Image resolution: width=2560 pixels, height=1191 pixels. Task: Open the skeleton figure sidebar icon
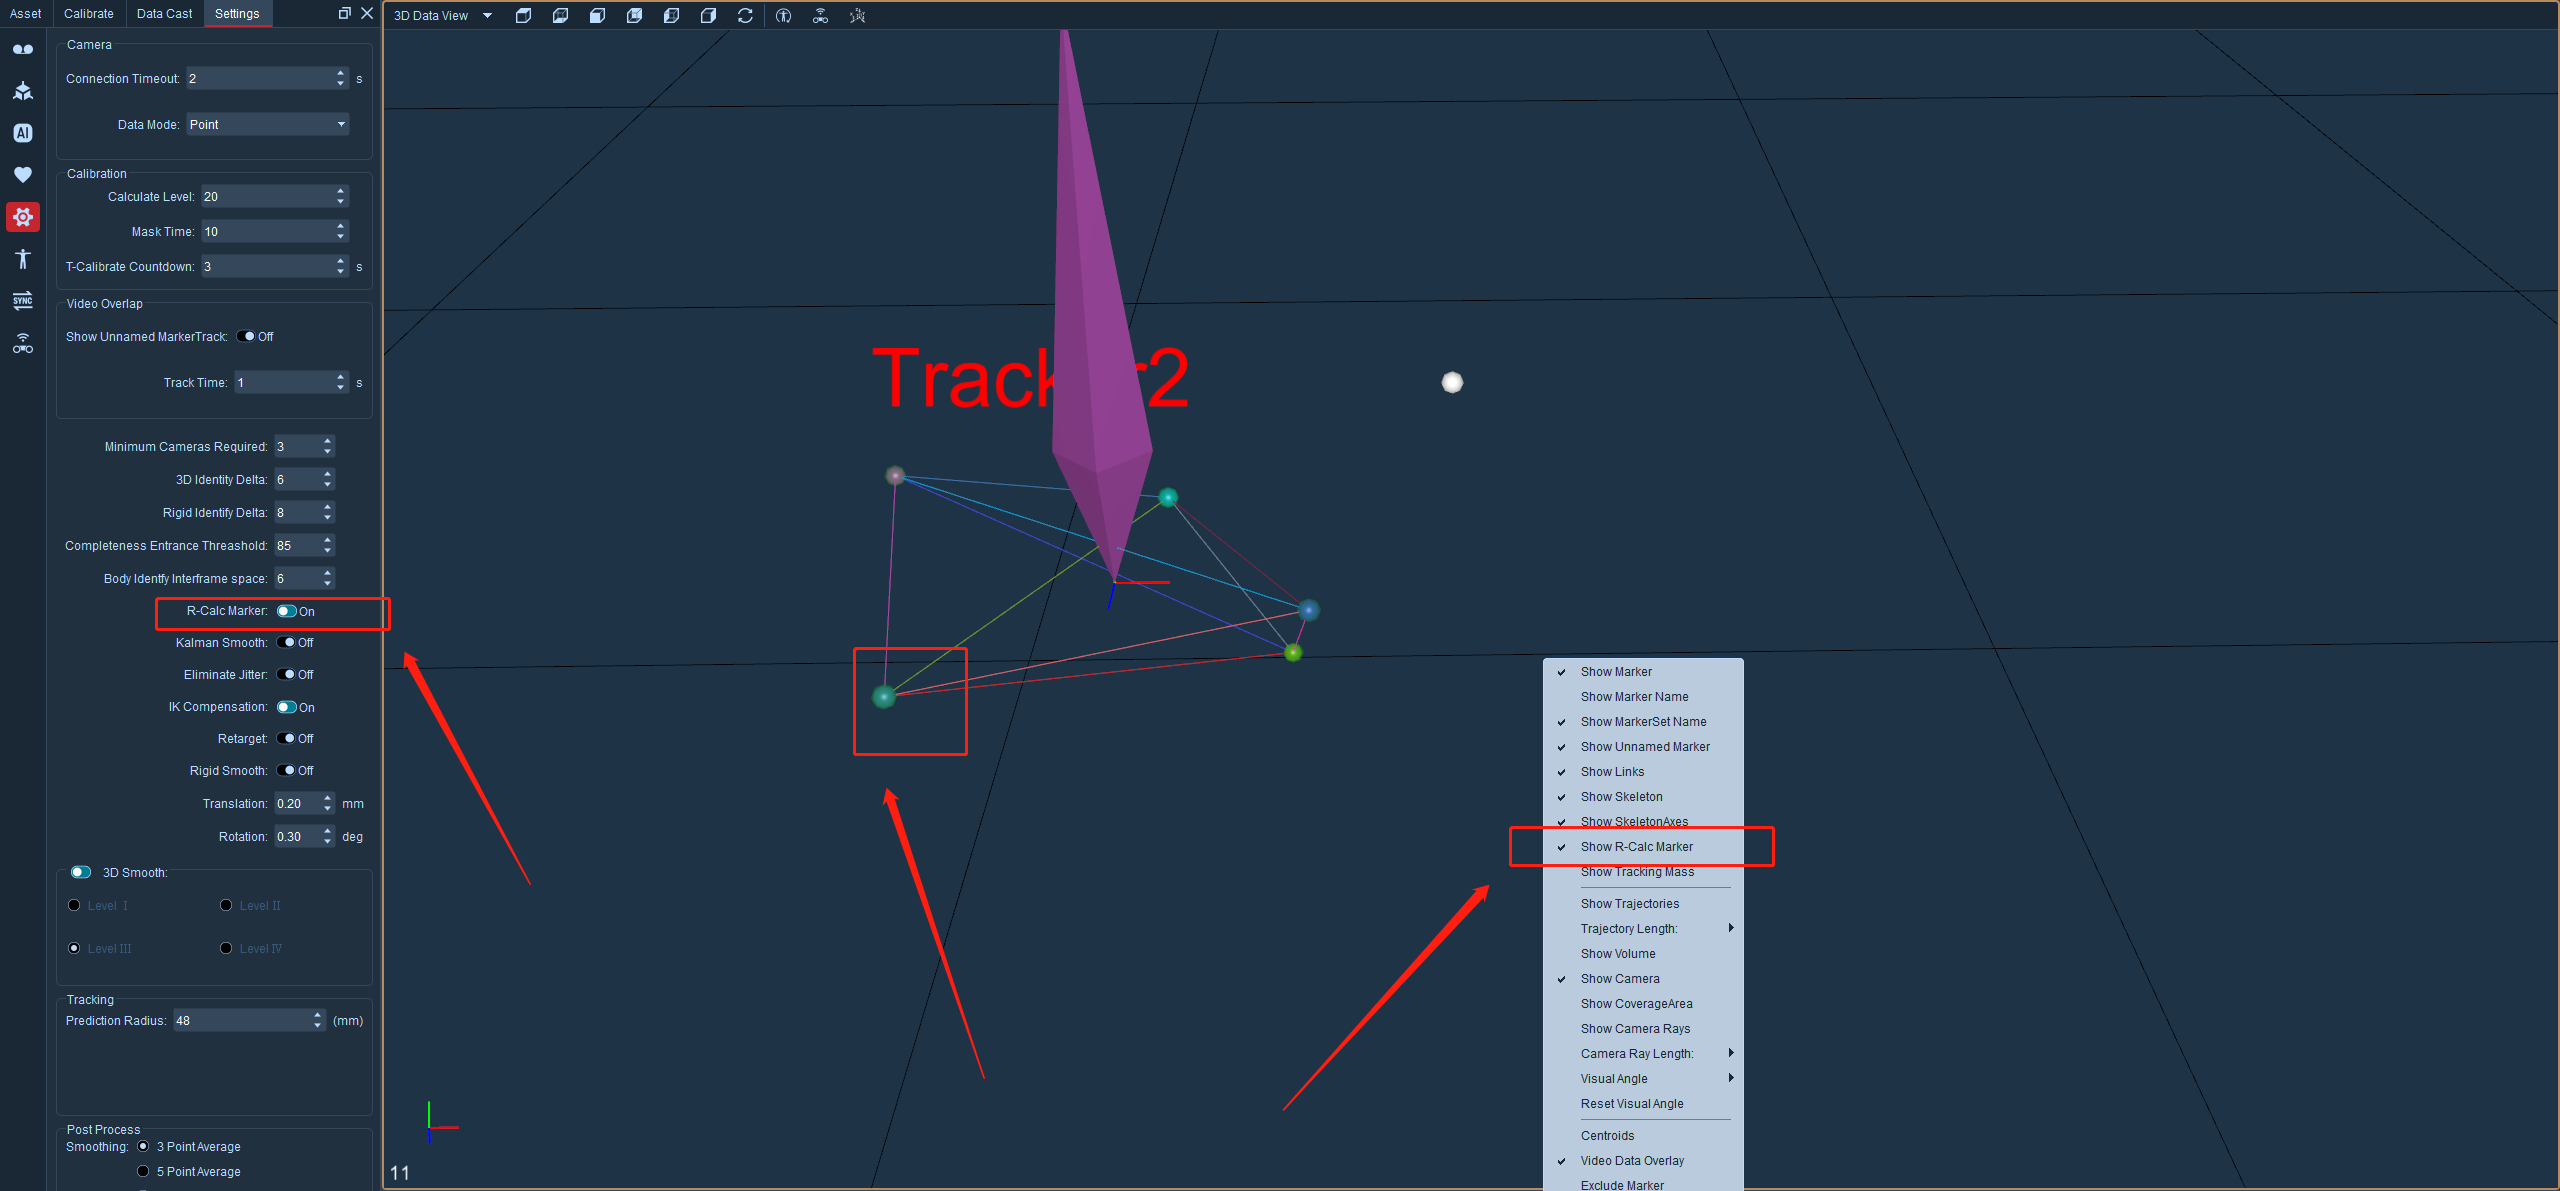point(23,259)
